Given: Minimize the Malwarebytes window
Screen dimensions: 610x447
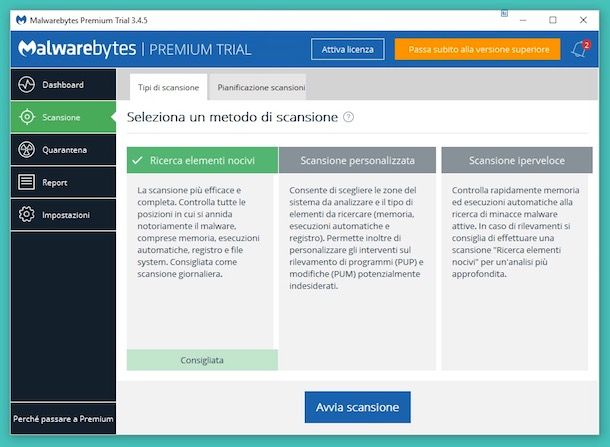Looking at the screenshot, I should pos(523,20).
